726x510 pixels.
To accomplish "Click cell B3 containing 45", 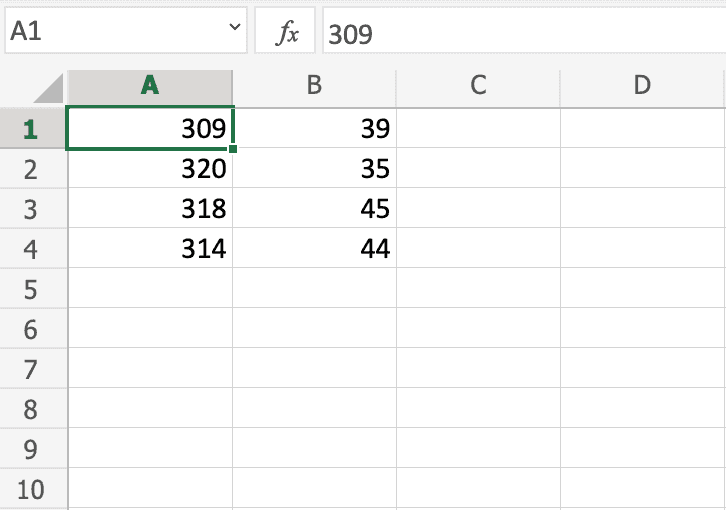I will coord(314,209).
